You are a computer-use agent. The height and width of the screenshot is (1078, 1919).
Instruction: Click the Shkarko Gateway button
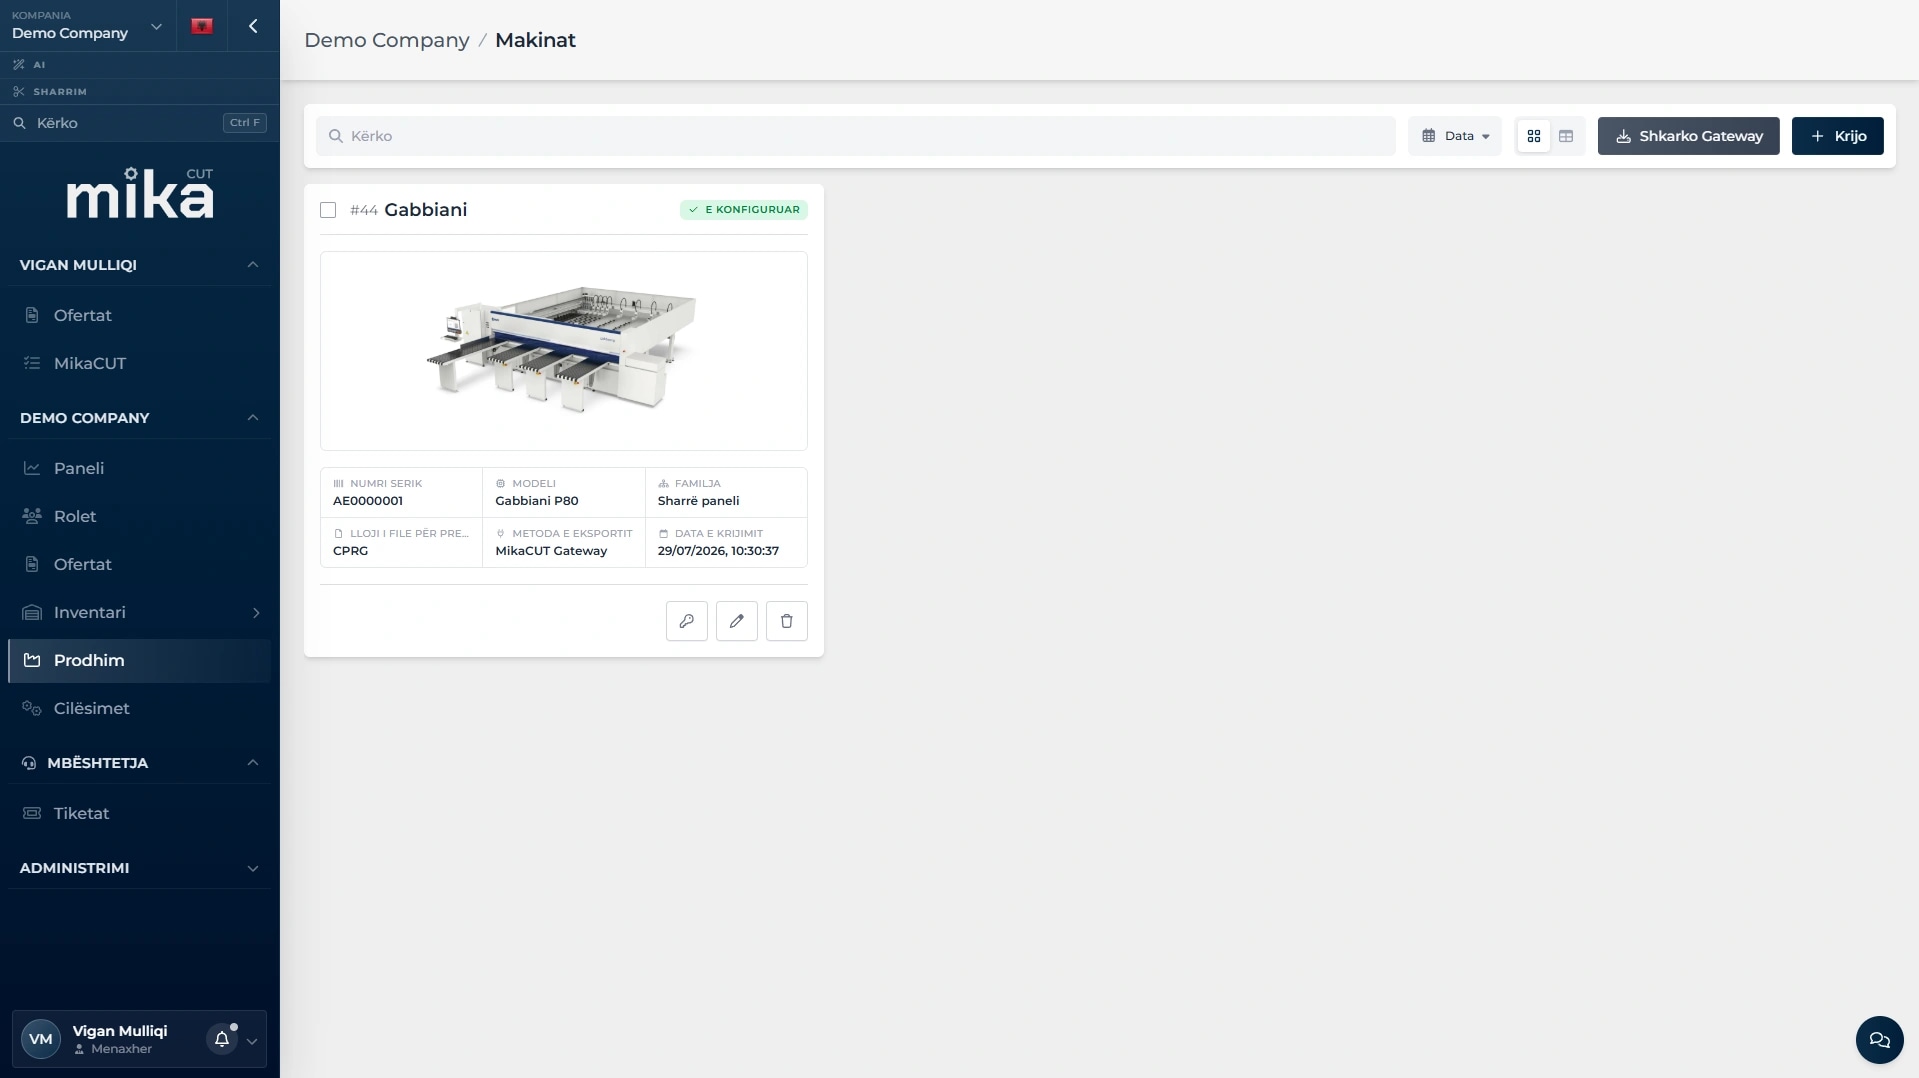click(1688, 136)
